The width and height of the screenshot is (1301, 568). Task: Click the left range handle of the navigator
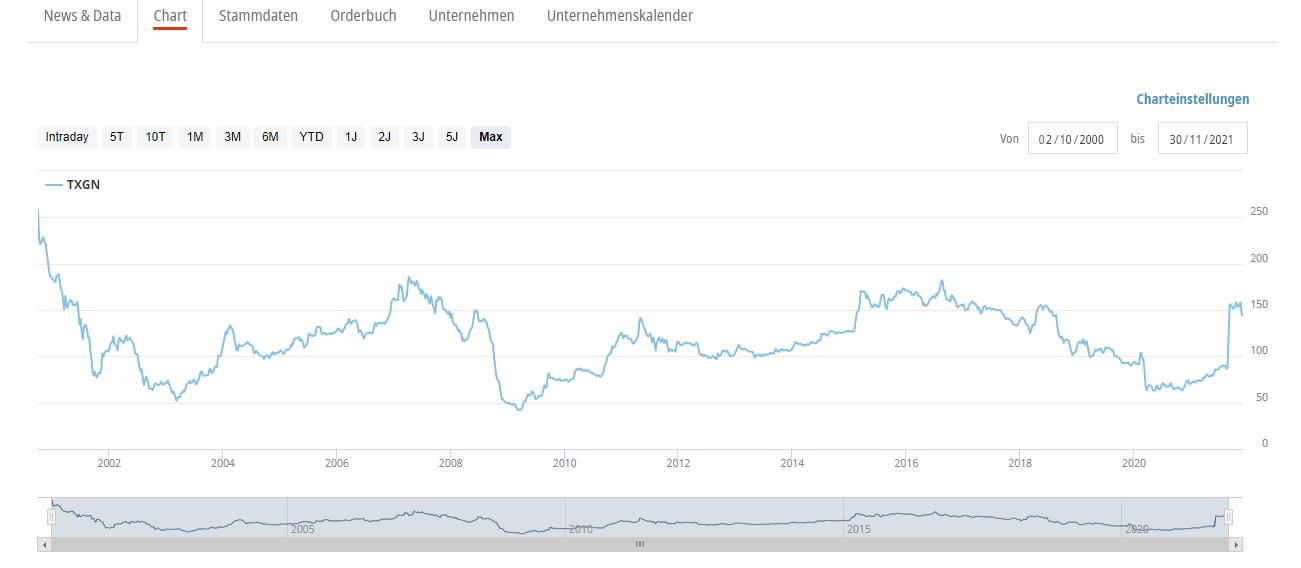[51, 516]
